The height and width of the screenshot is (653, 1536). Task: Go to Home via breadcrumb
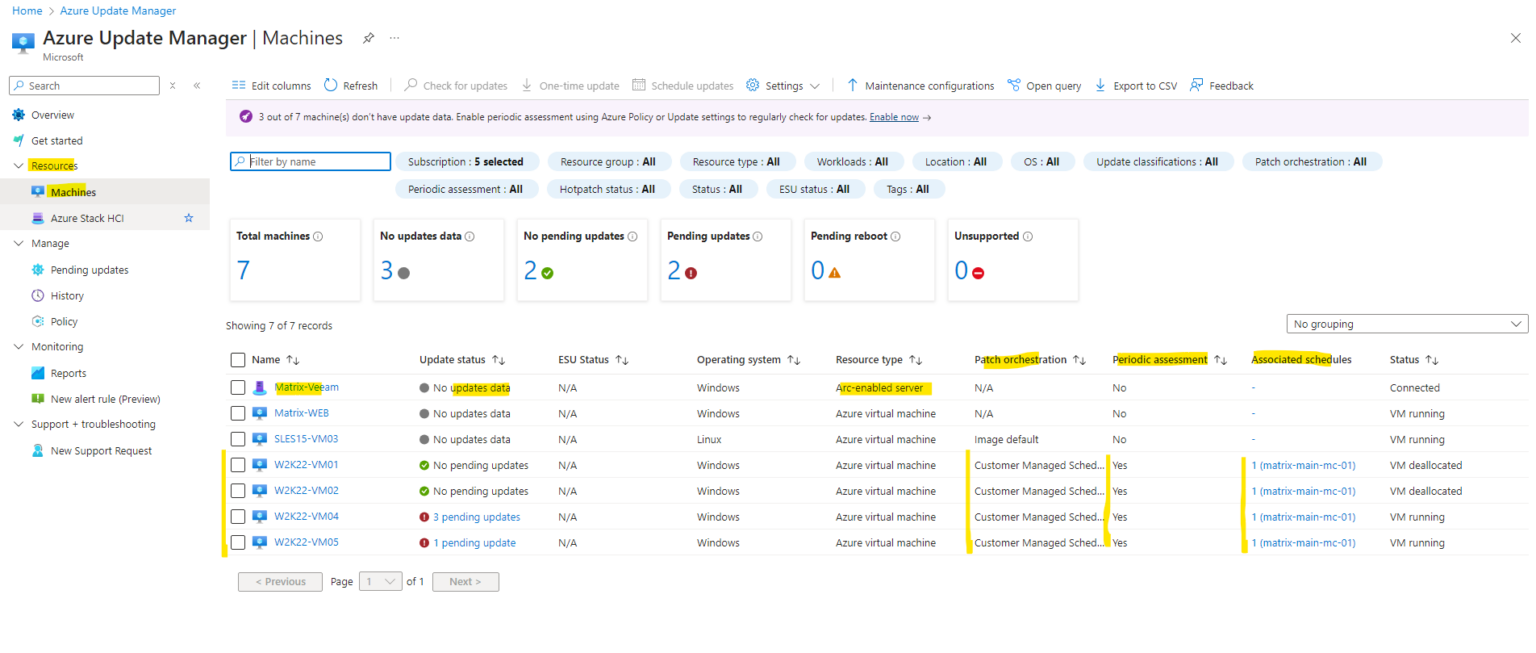(x=26, y=10)
